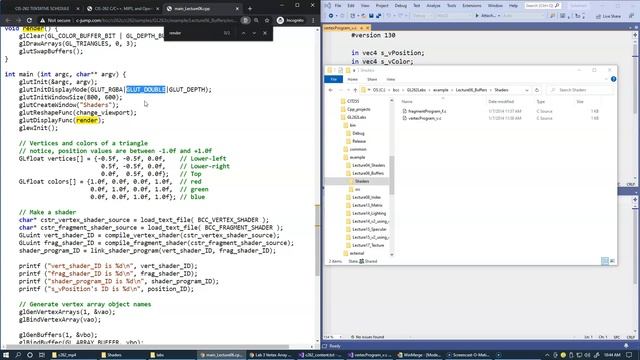Click Navigate Backward in Visual Studio toolbar
This screenshot has height=360, width=640.
[331, 16]
